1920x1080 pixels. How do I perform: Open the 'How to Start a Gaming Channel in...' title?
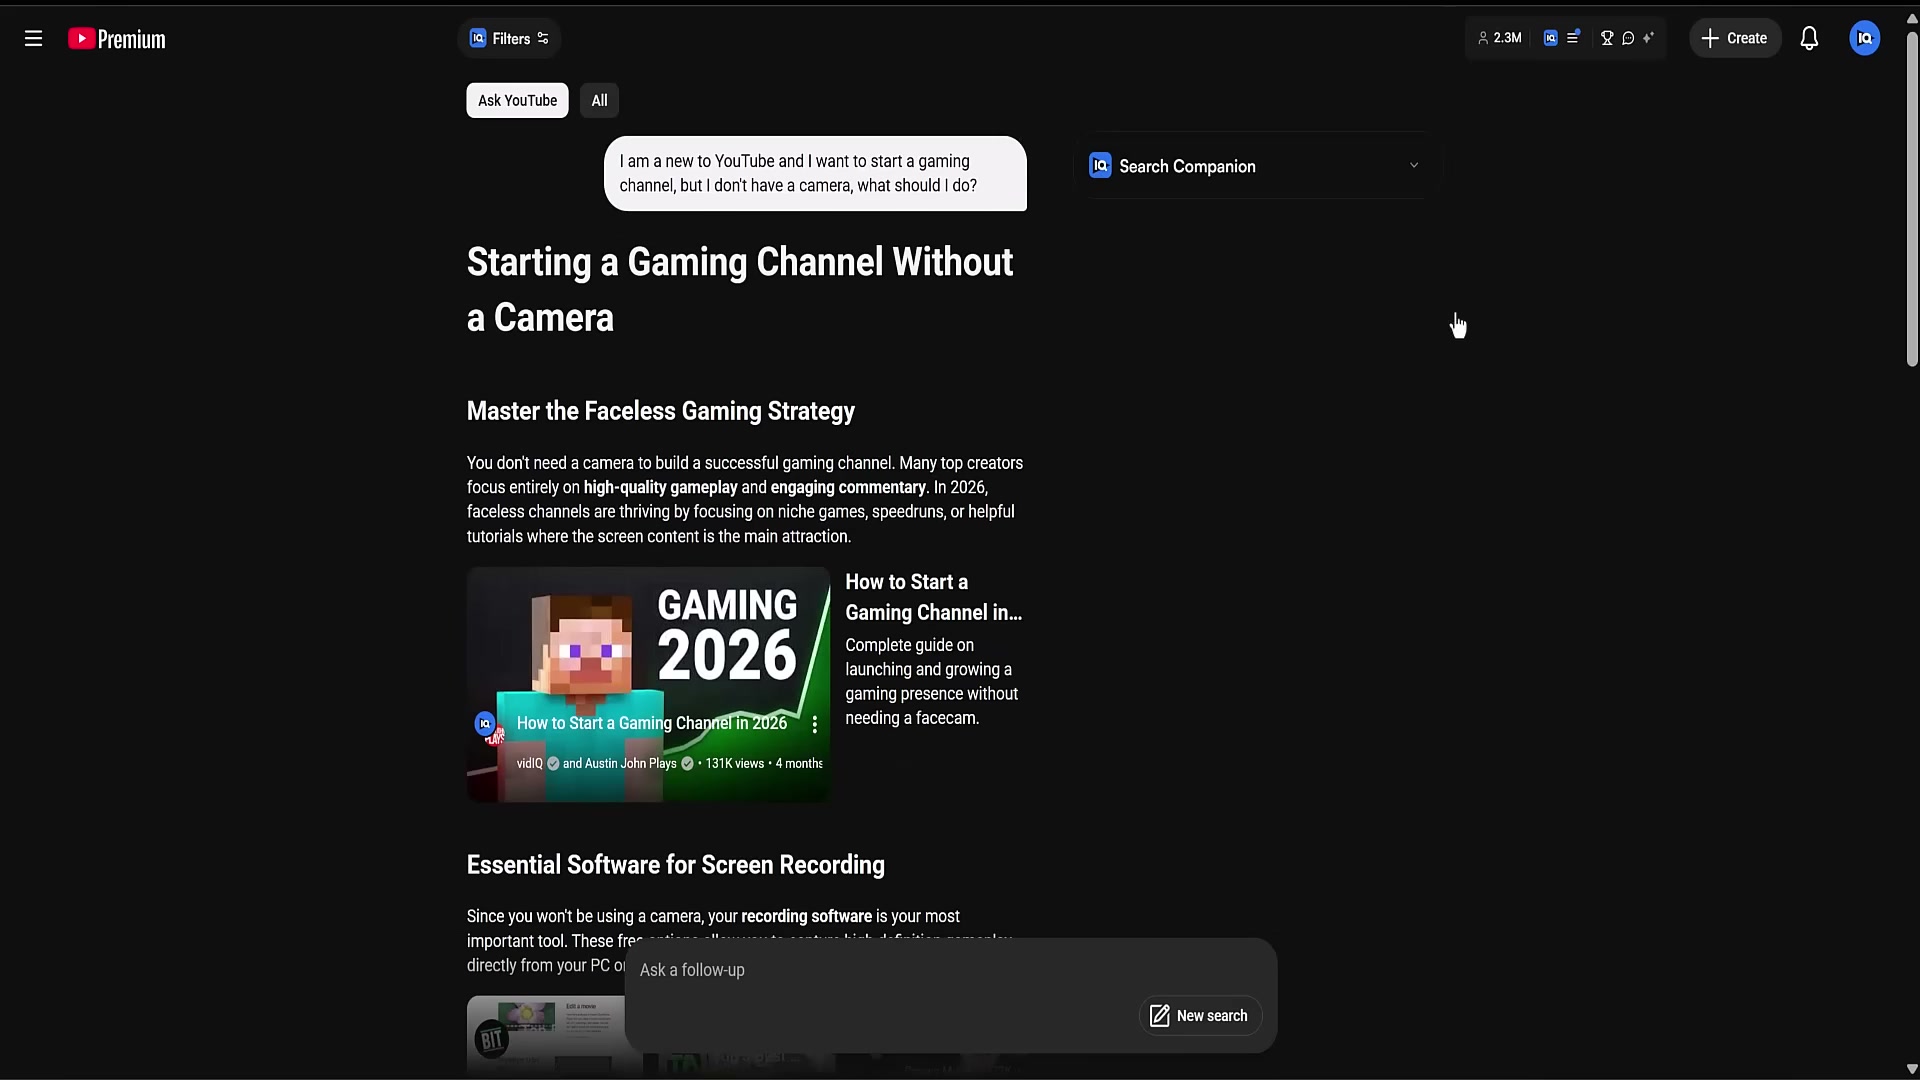point(933,597)
